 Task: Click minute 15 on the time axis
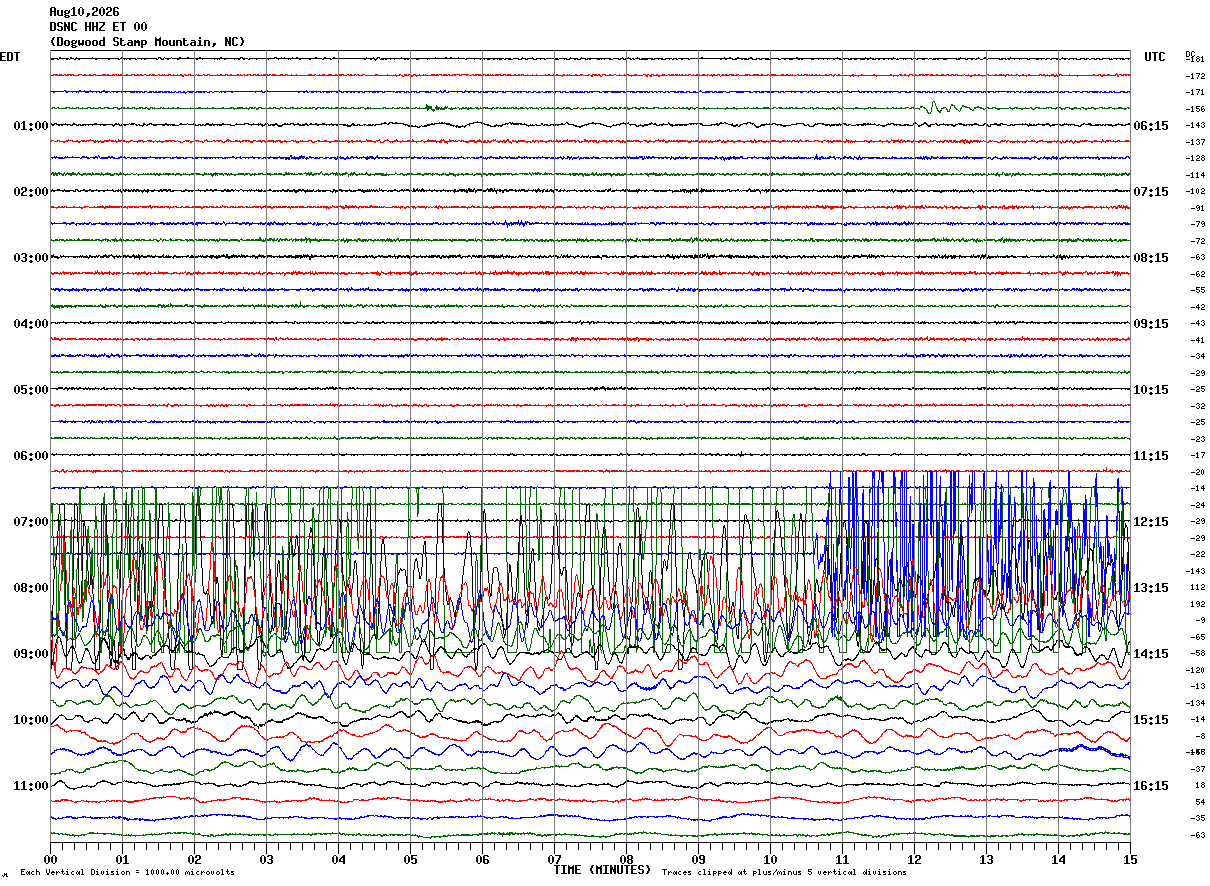[1130, 859]
